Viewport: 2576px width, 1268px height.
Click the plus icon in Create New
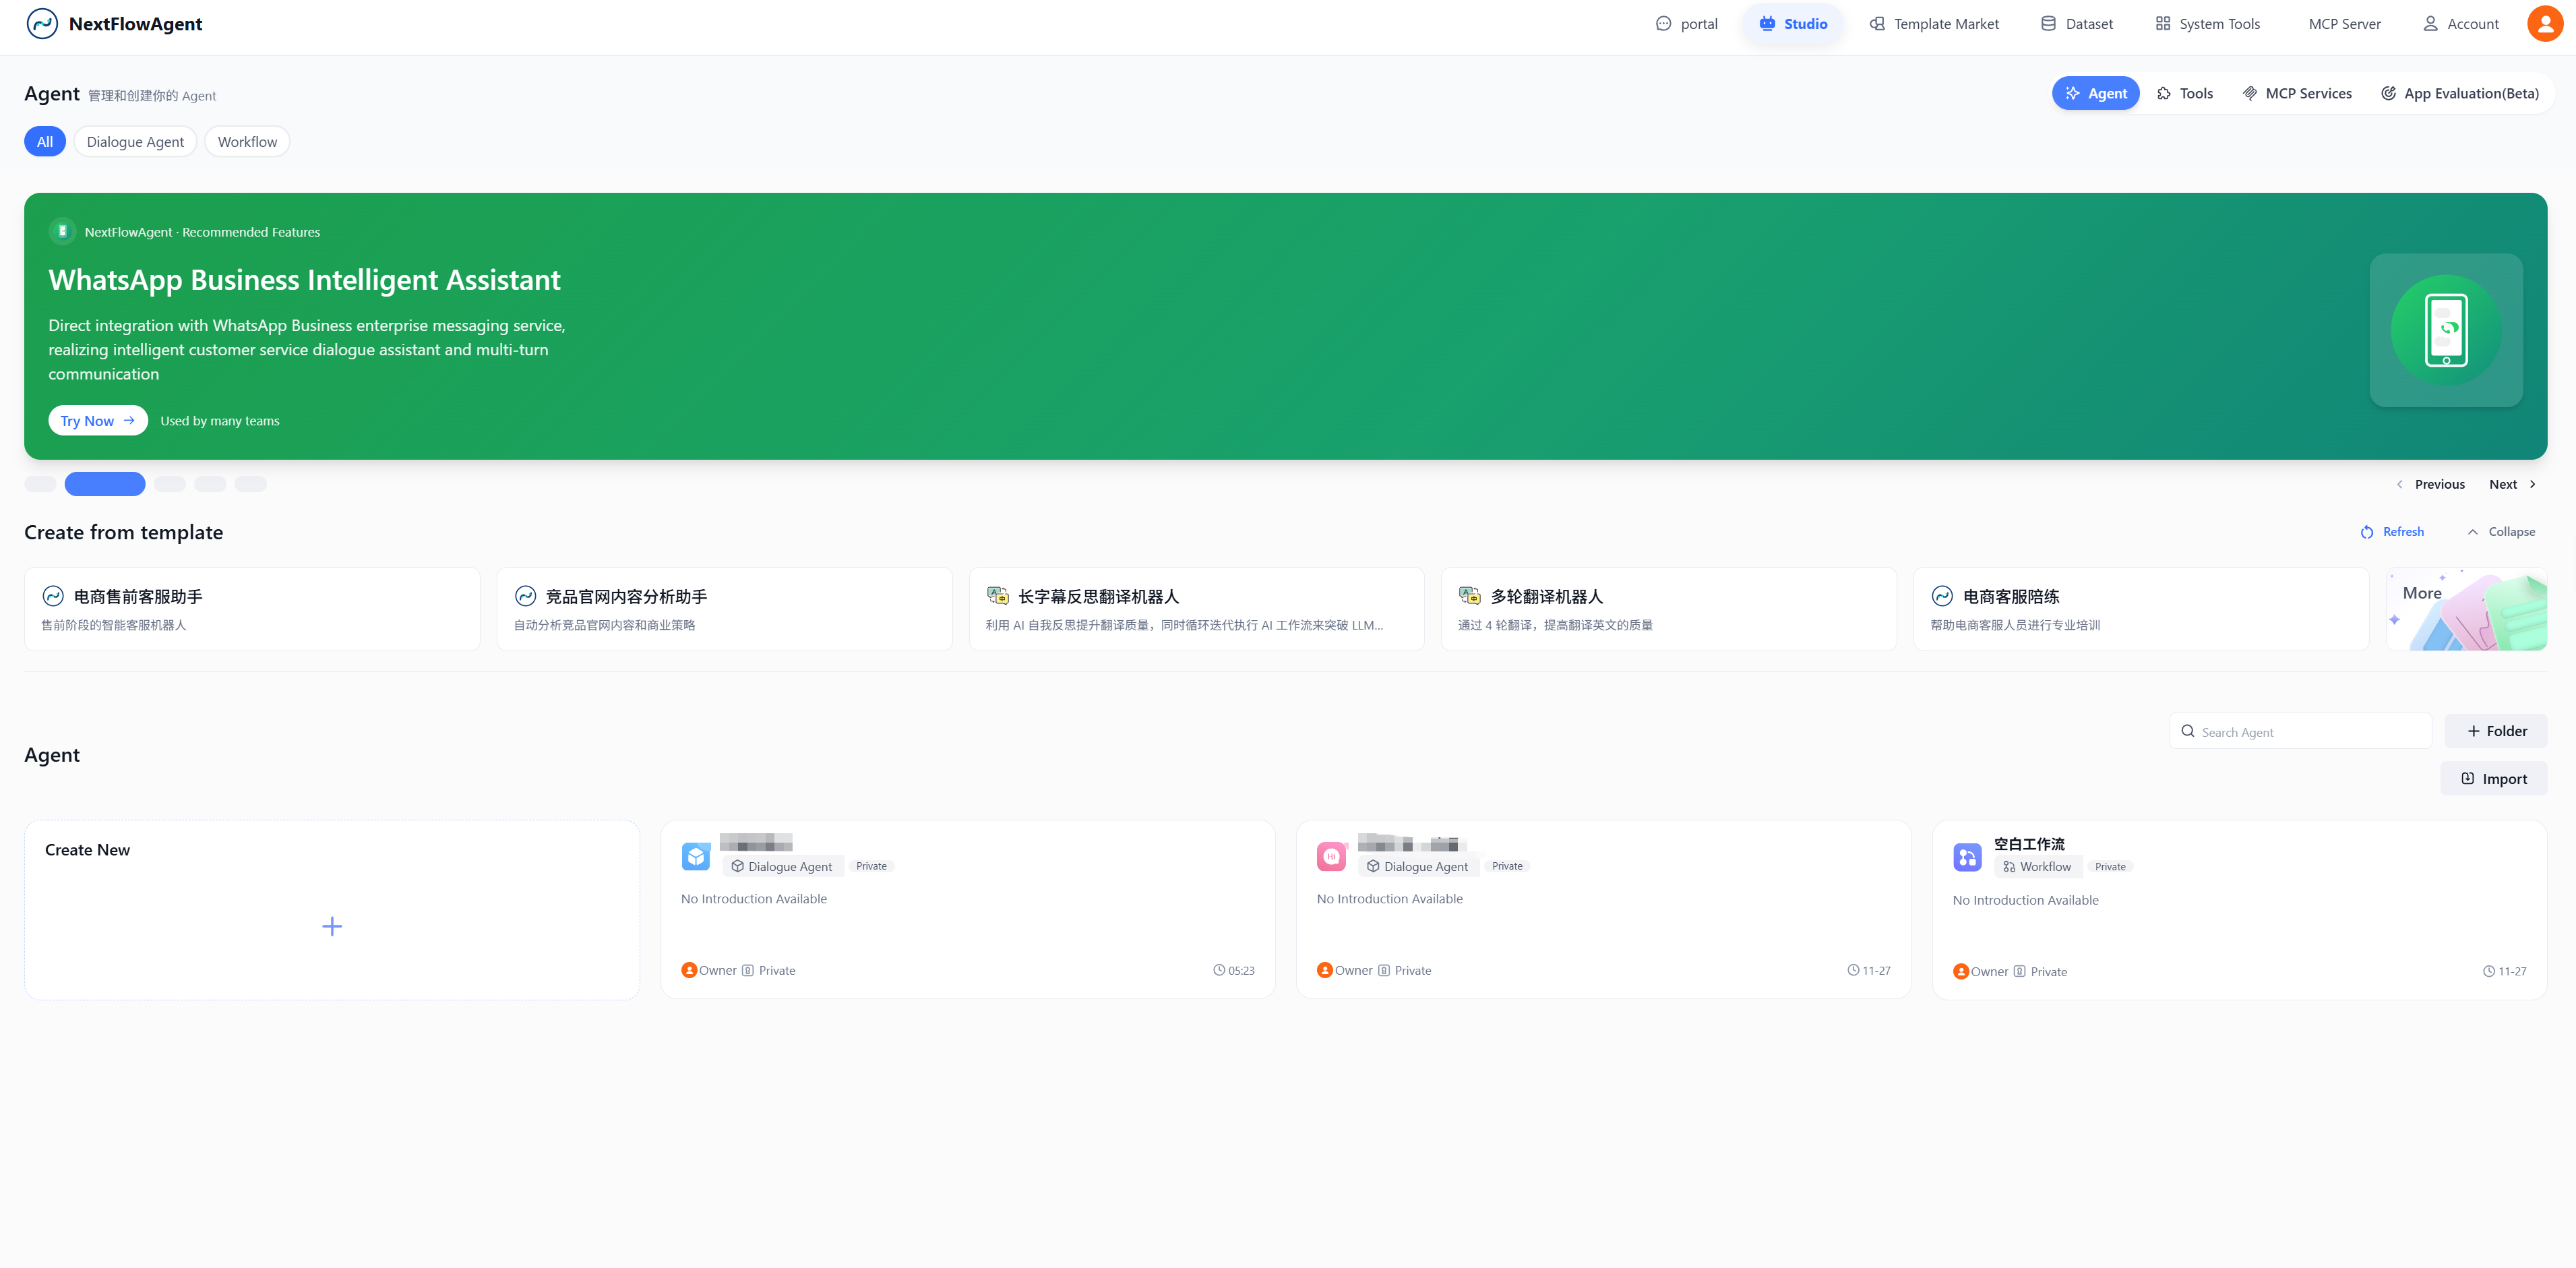tap(332, 926)
